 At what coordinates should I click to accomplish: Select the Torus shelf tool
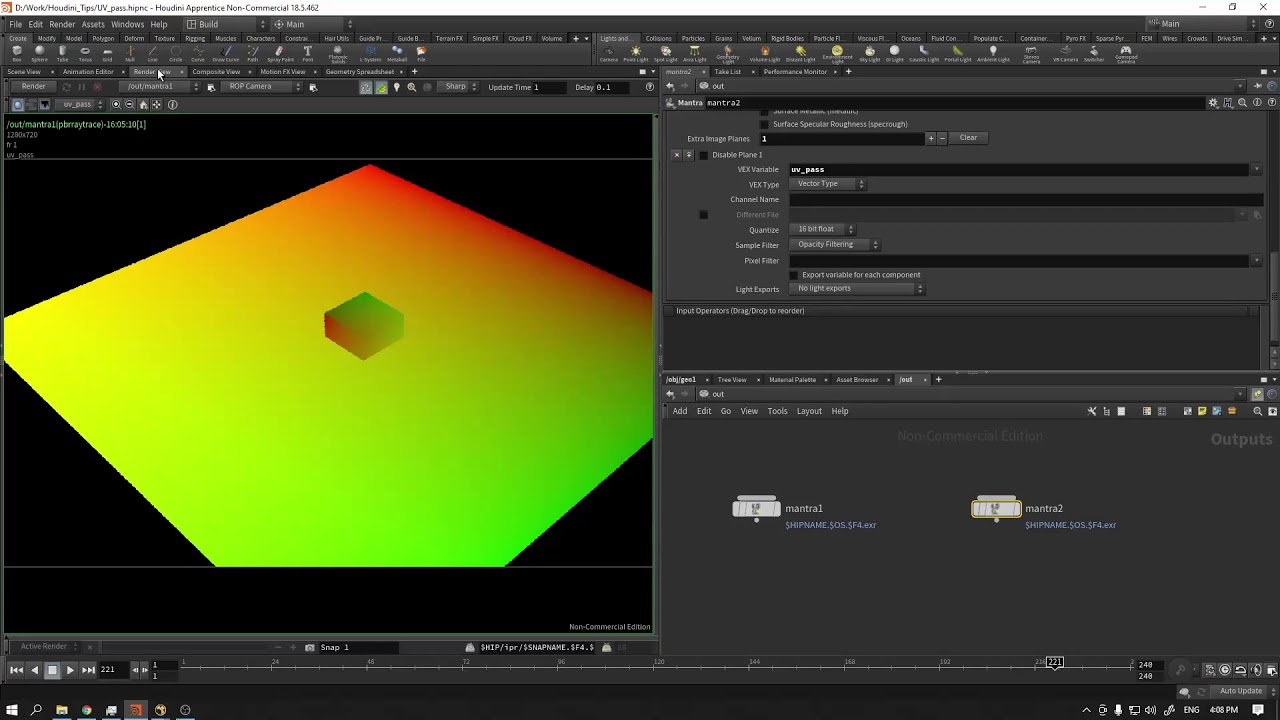point(85,53)
